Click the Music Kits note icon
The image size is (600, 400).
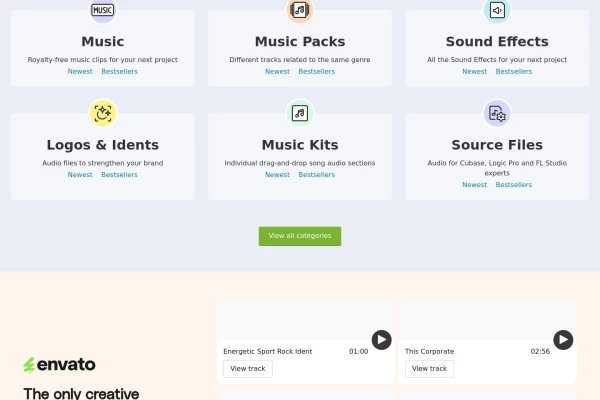point(300,113)
